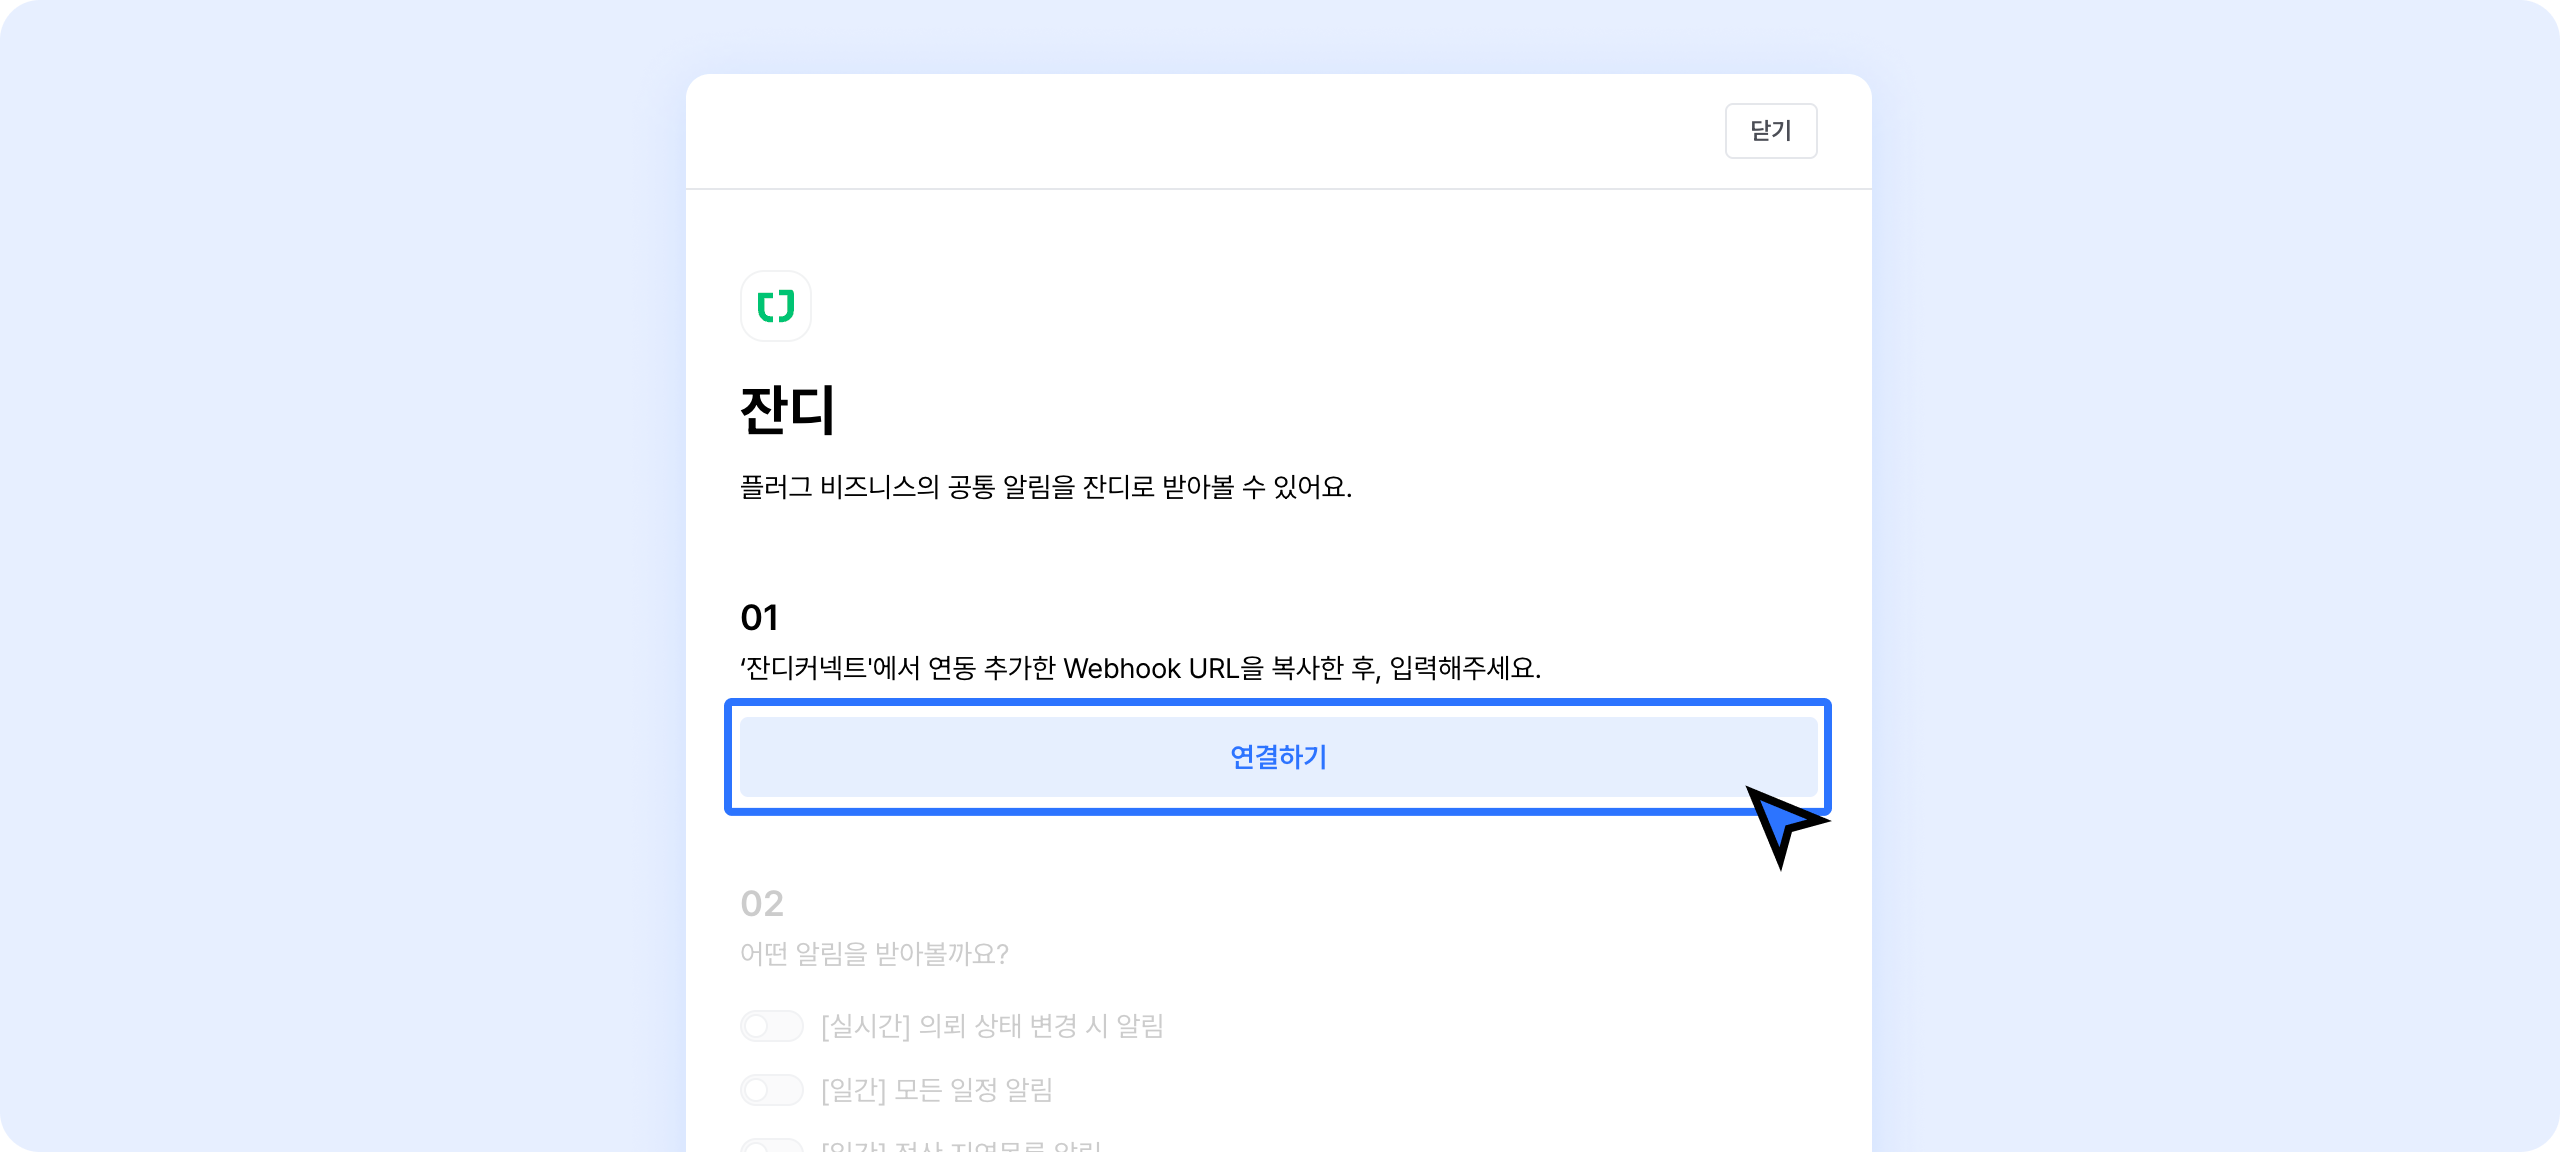Click the '잔디커넥트' word in step one
Viewport: 2560px width, 1152px height.
pos(806,668)
